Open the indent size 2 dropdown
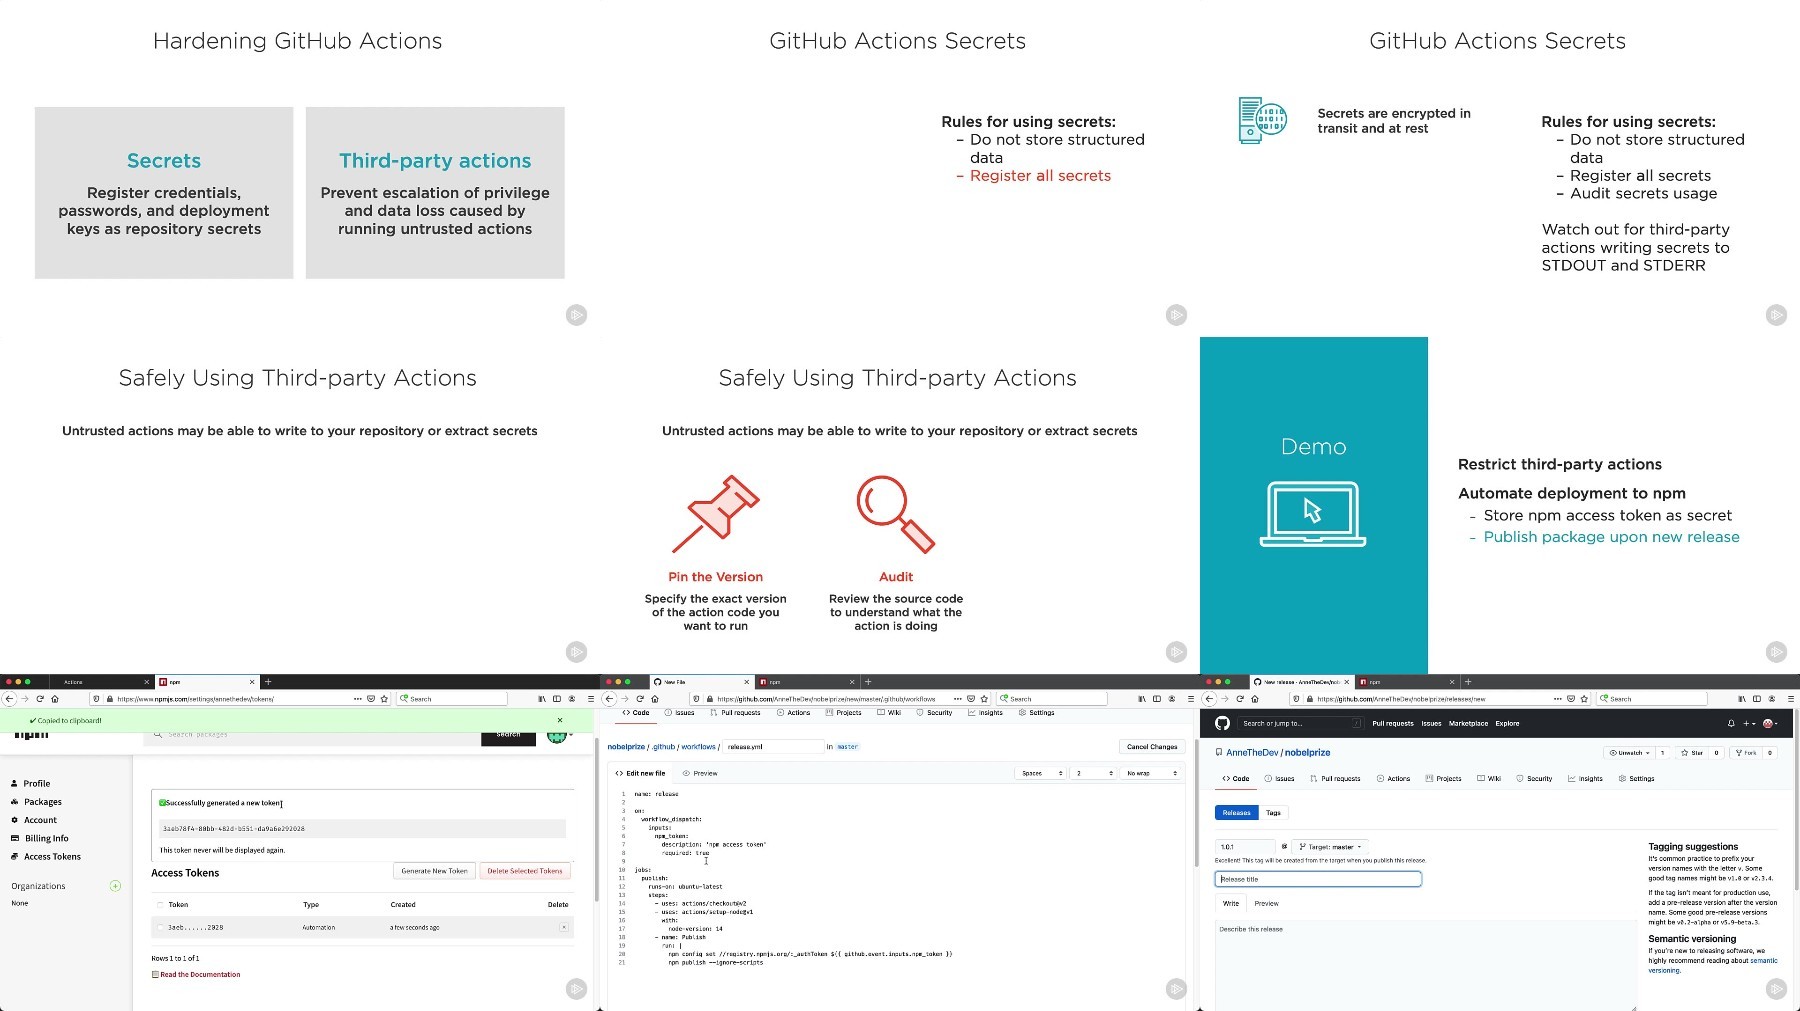Viewport: 1800px width, 1011px height. tap(1094, 773)
